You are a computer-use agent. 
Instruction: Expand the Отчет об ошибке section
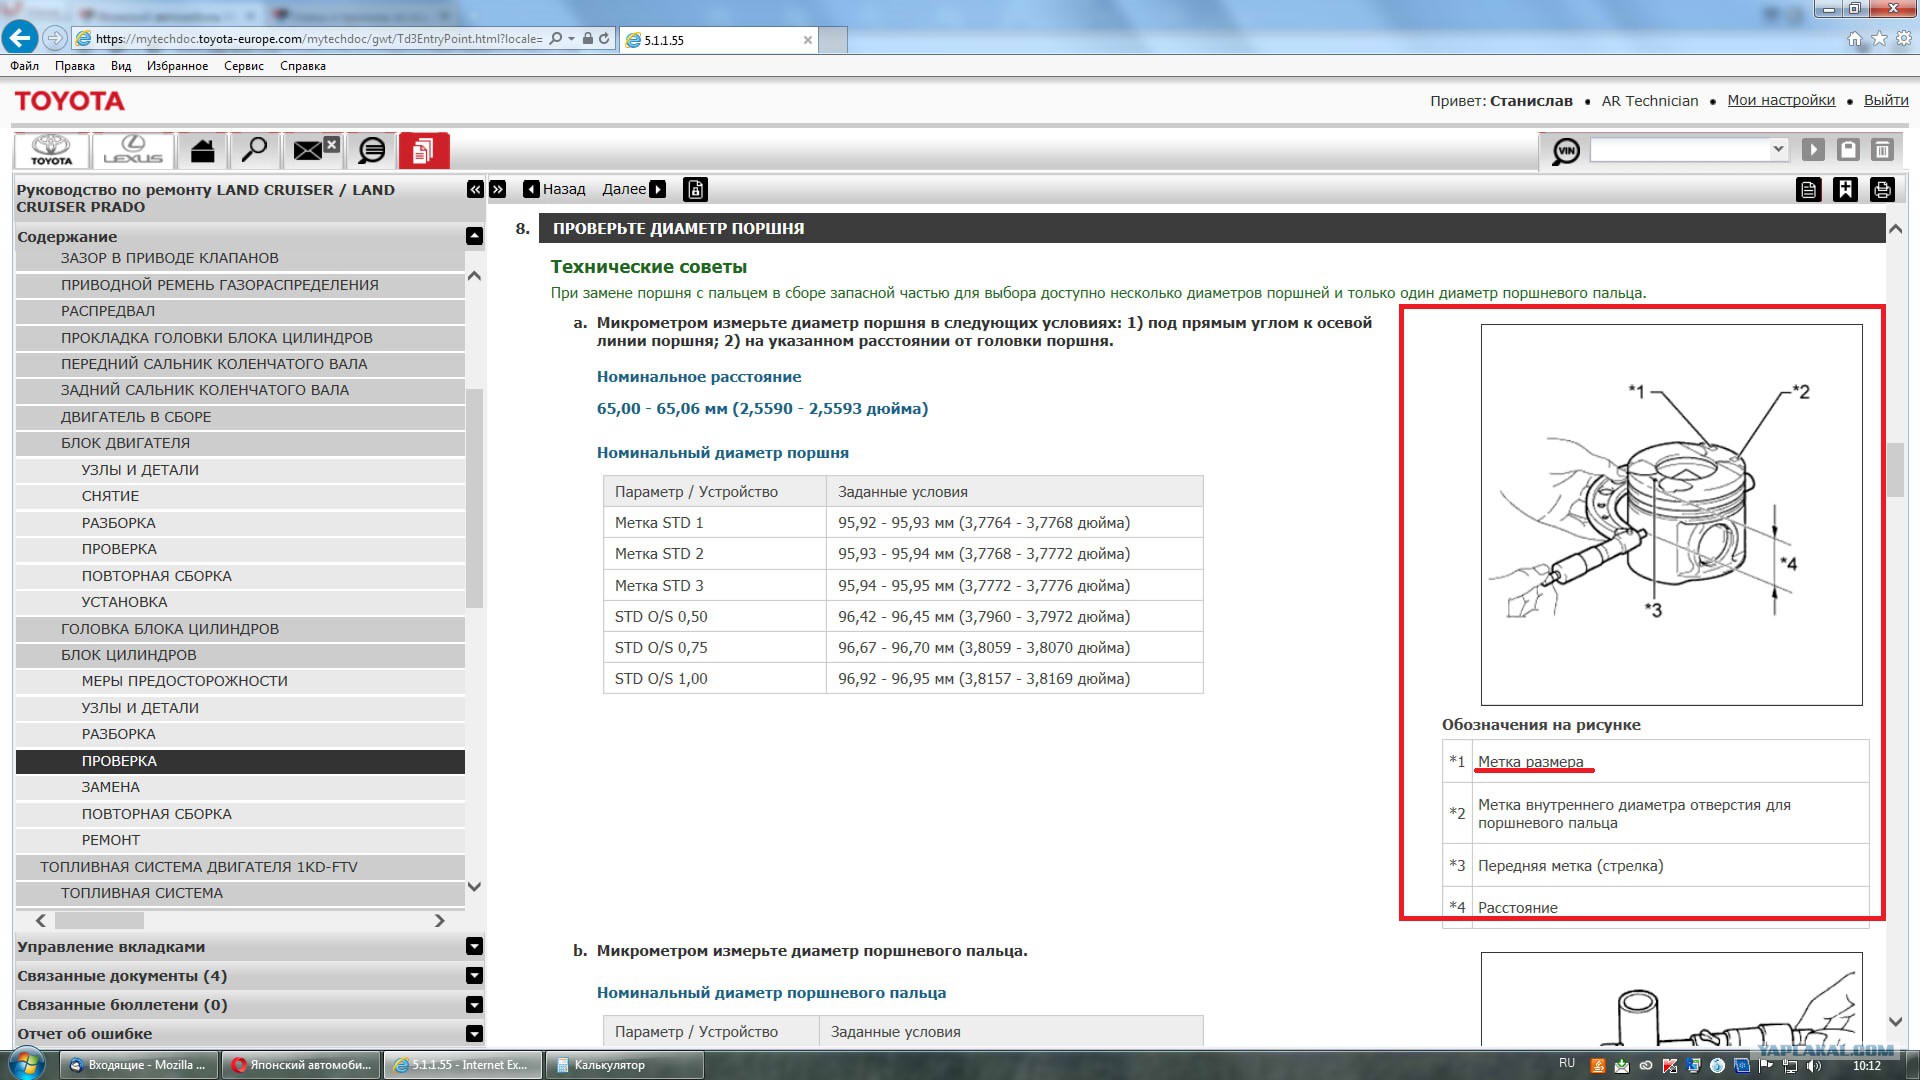pyautogui.click(x=474, y=1033)
